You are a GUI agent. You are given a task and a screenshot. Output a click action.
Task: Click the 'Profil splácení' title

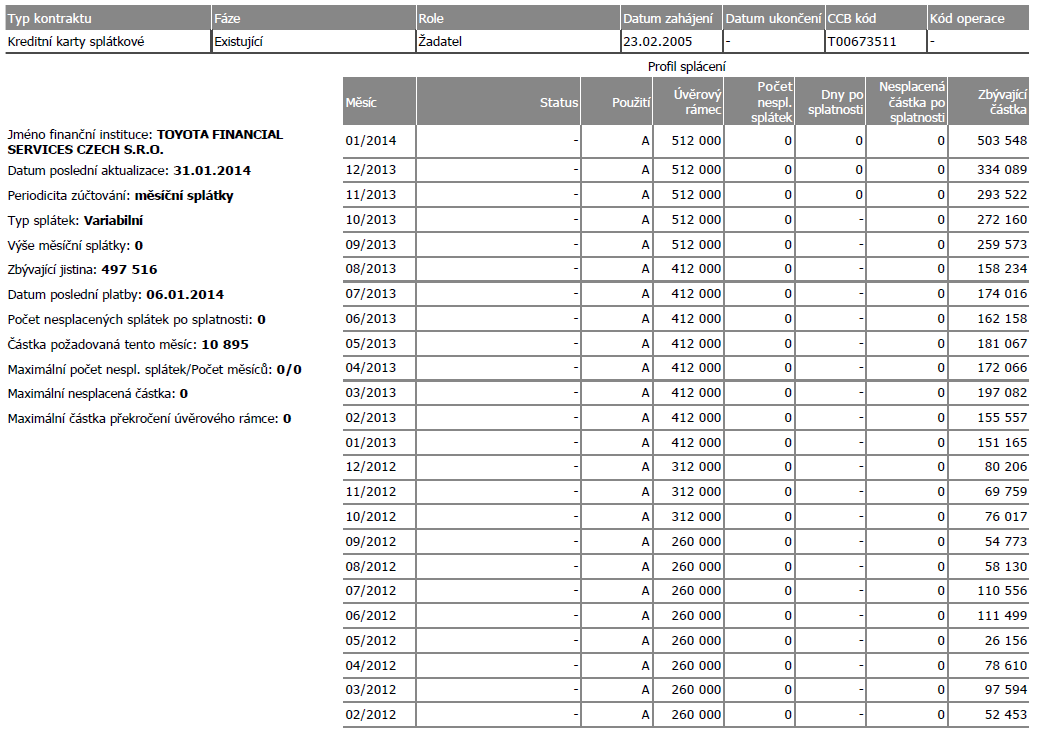pos(686,66)
